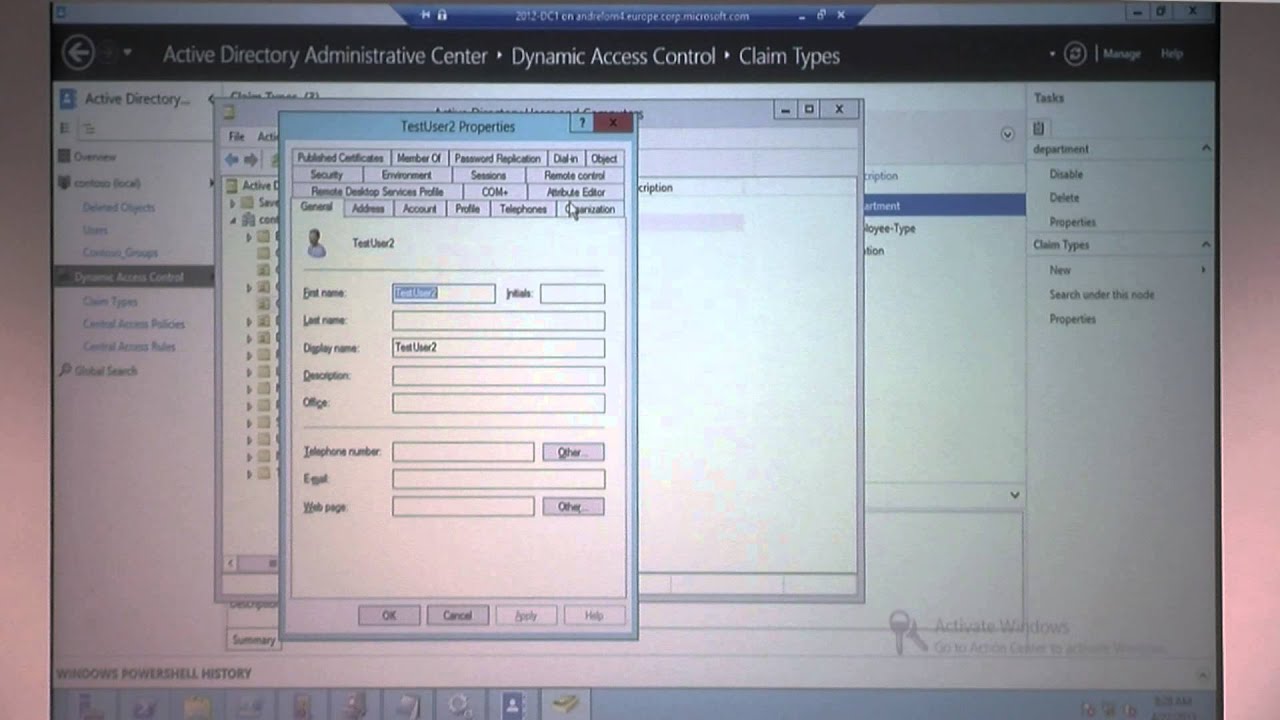1280x720 pixels.
Task: Select the Member Of tab
Action: (418, 158)
